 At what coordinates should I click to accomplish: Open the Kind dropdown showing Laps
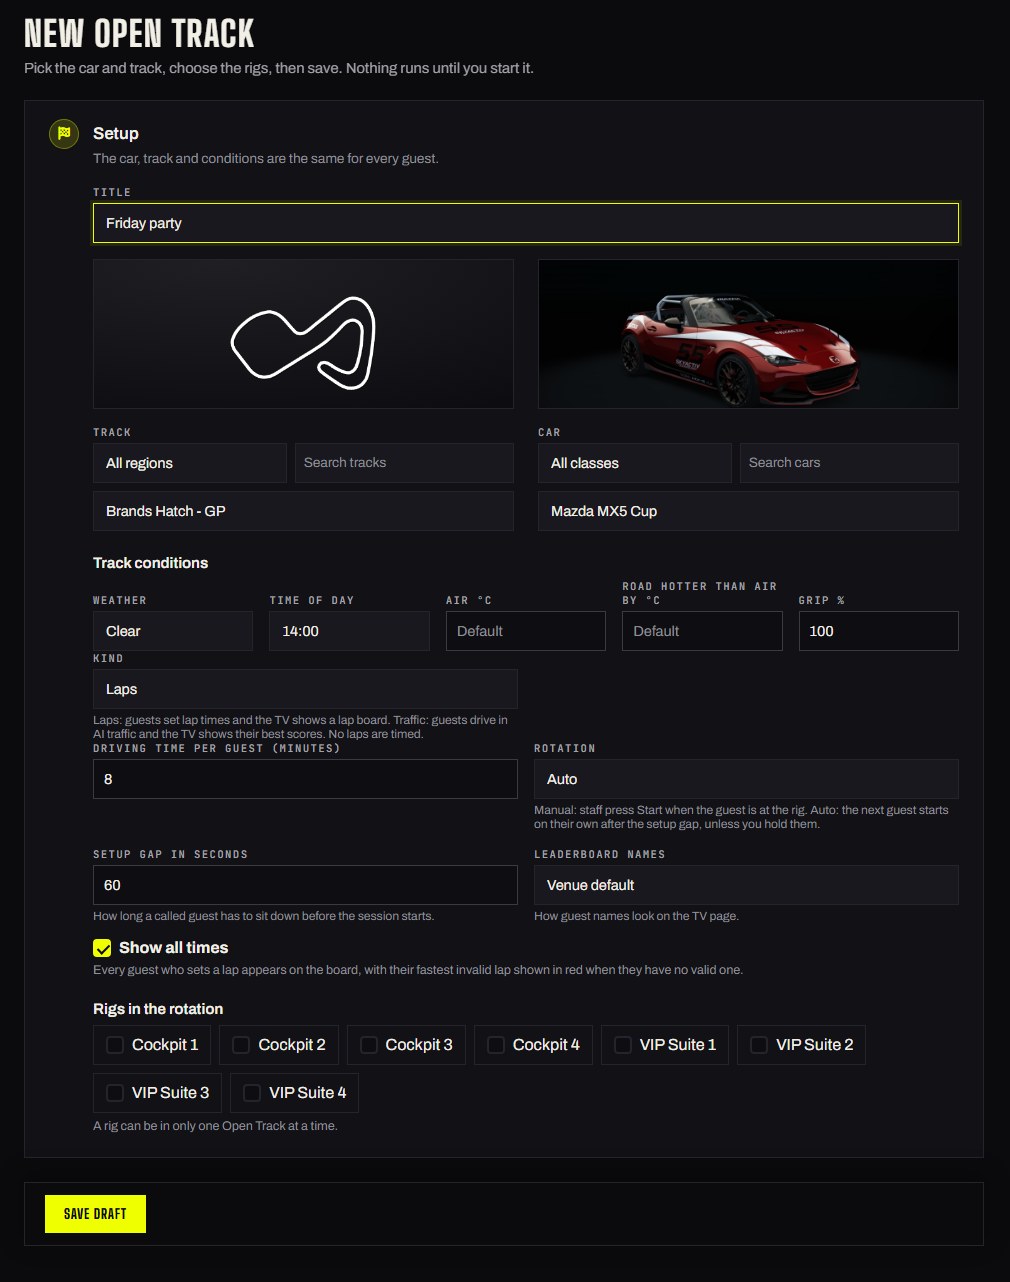[305, 689]
